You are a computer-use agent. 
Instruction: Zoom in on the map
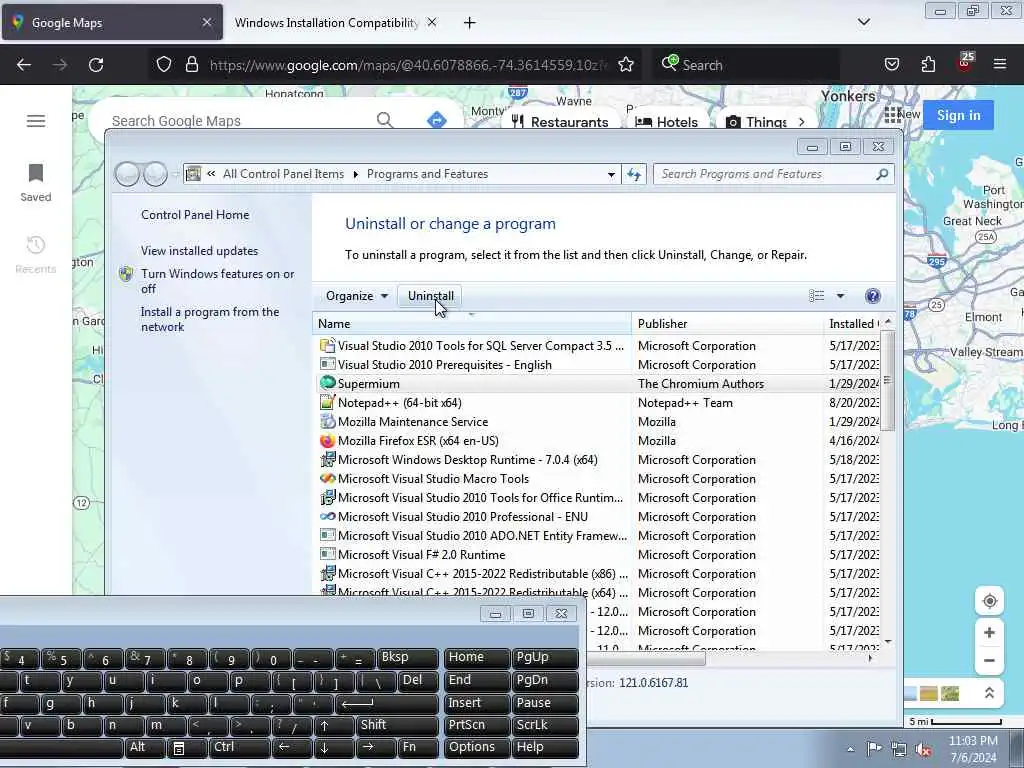[x=989, y=633]
